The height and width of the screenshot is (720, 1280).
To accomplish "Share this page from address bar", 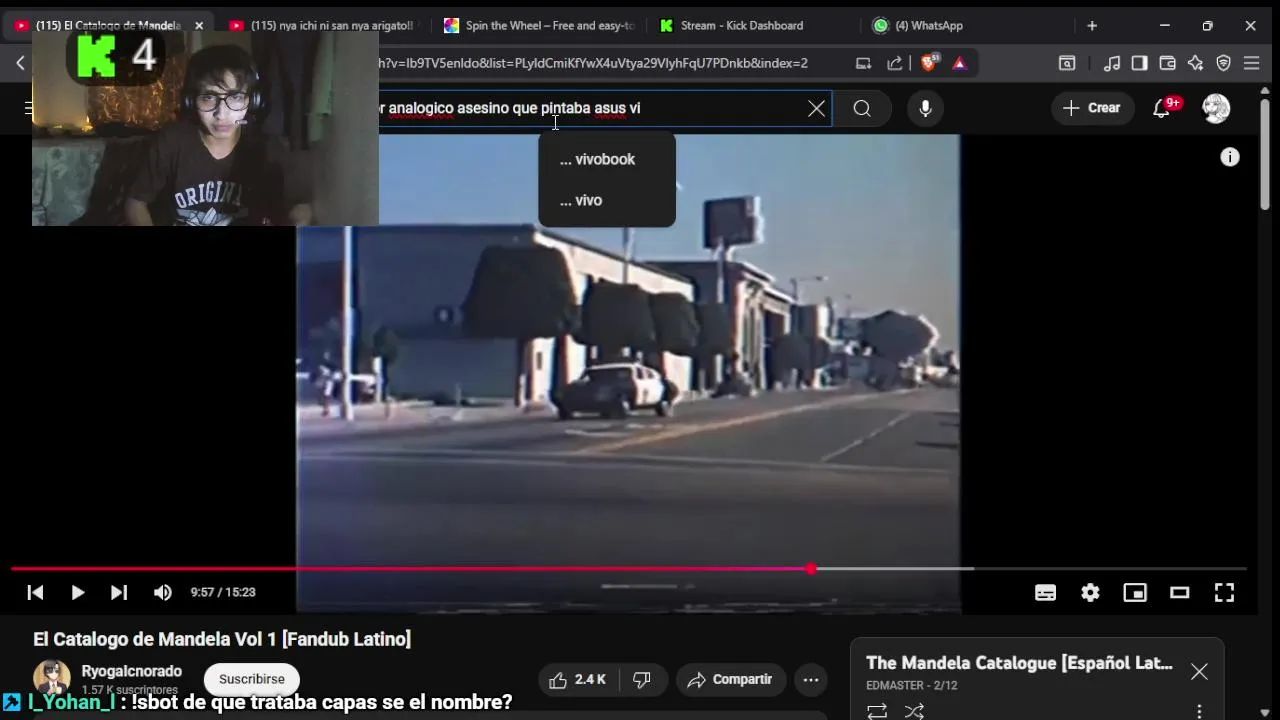I will [x=894, y=63].
